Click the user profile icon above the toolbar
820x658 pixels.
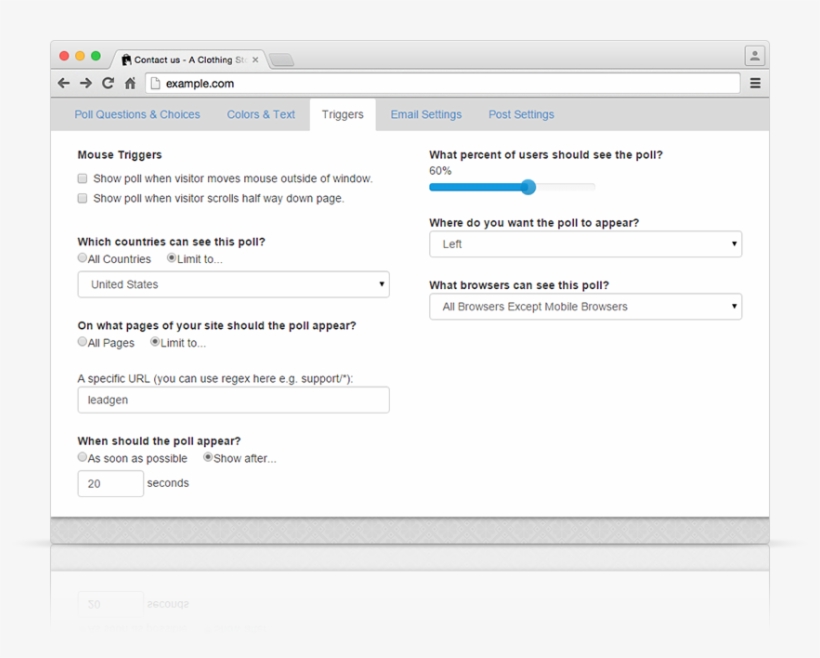pyautogui.click(x=755, y=55)
